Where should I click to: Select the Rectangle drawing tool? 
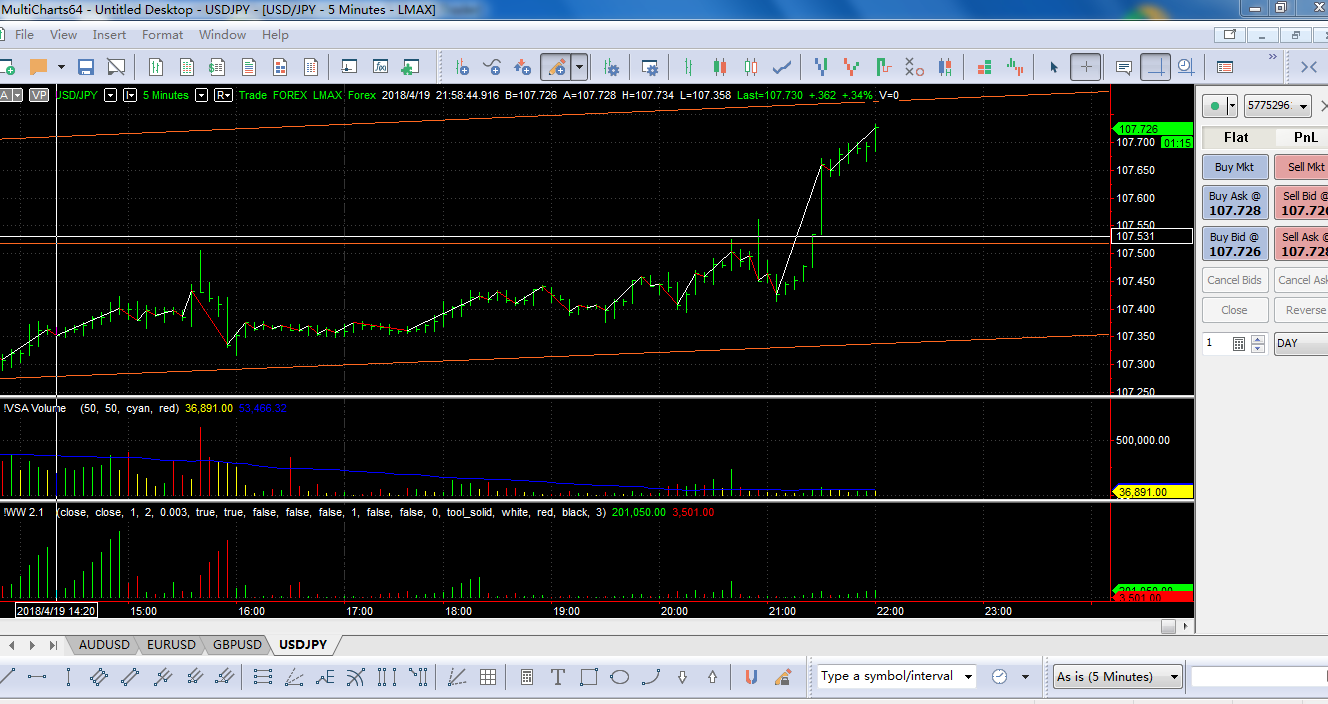pos(588,677)
